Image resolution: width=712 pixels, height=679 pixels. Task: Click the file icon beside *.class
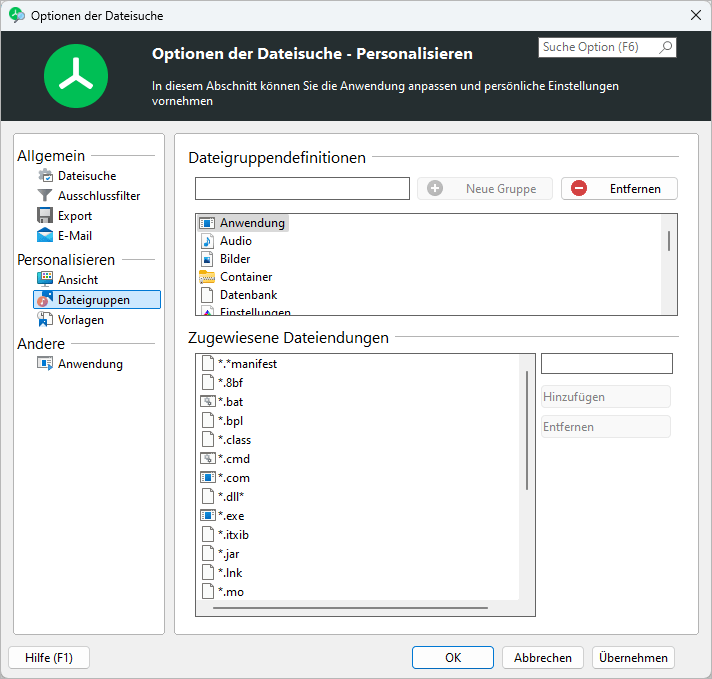pyautogui.click(x=208, y=440)
